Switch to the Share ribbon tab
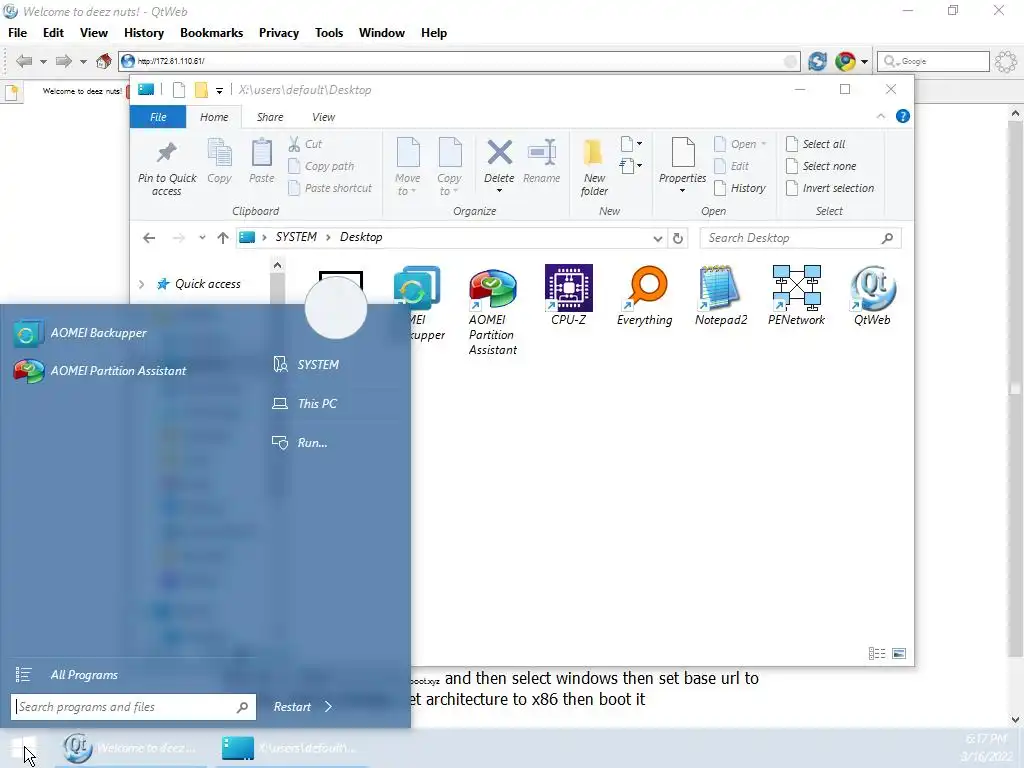 [x=270, y=117]
